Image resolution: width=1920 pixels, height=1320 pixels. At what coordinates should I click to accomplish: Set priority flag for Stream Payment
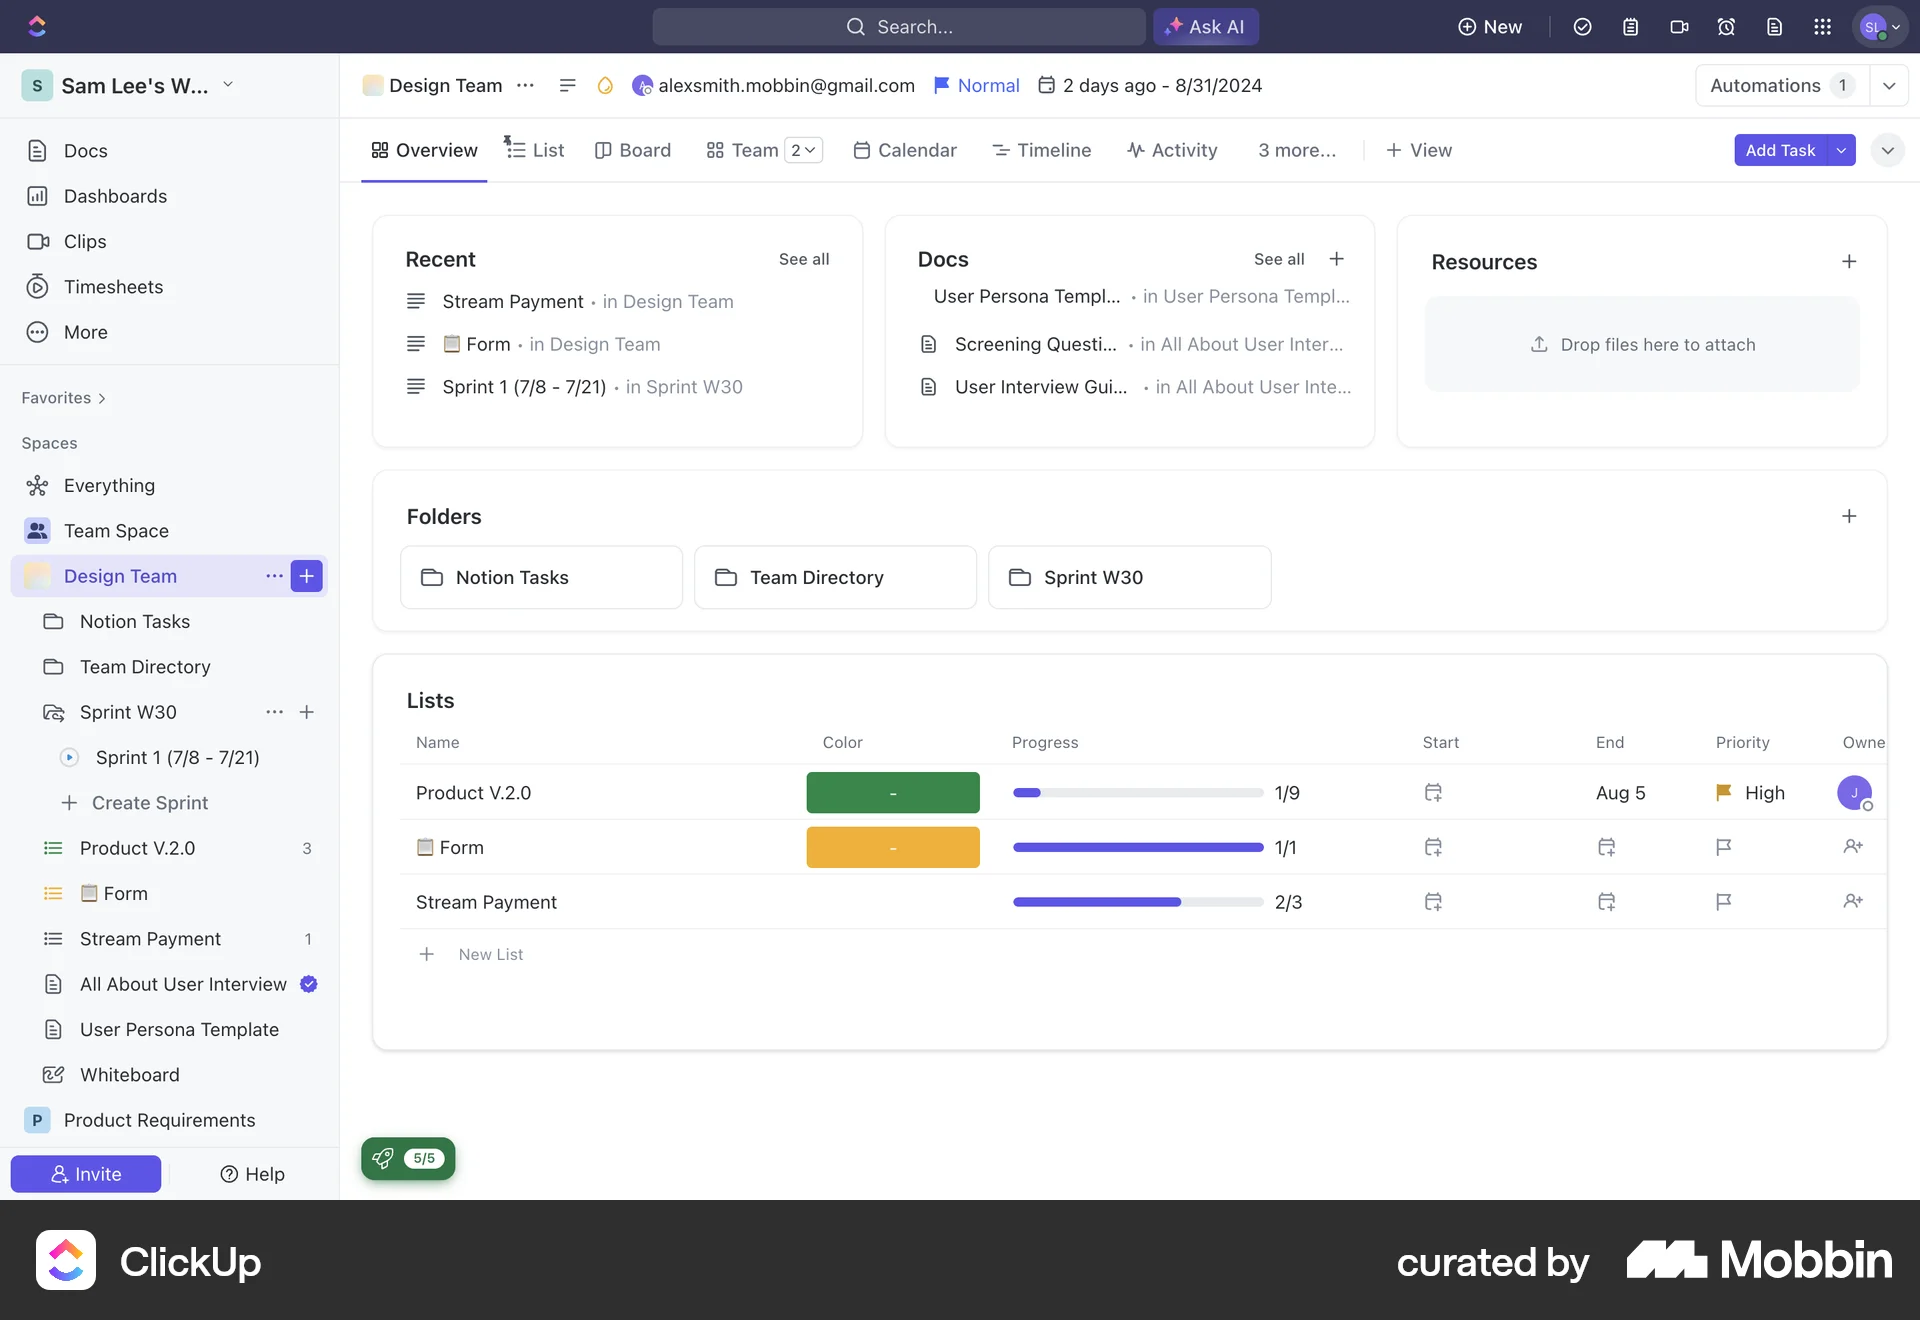pyautogui.click(x=1723, y=902)
